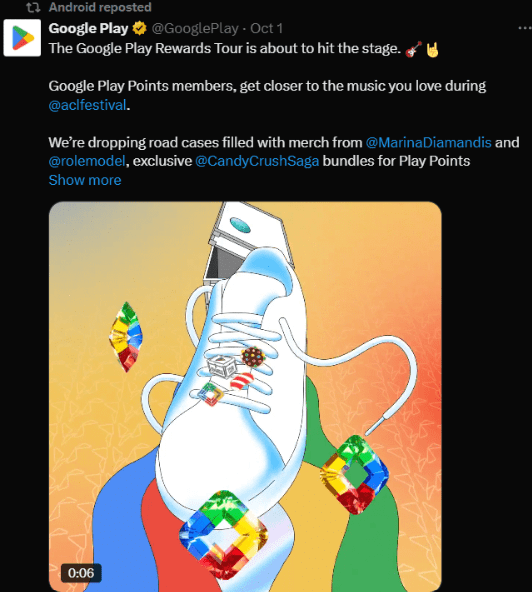Open the Google Play profile avatar
Viewport: 532px width, 592px height.
click(x=22, y=38)
